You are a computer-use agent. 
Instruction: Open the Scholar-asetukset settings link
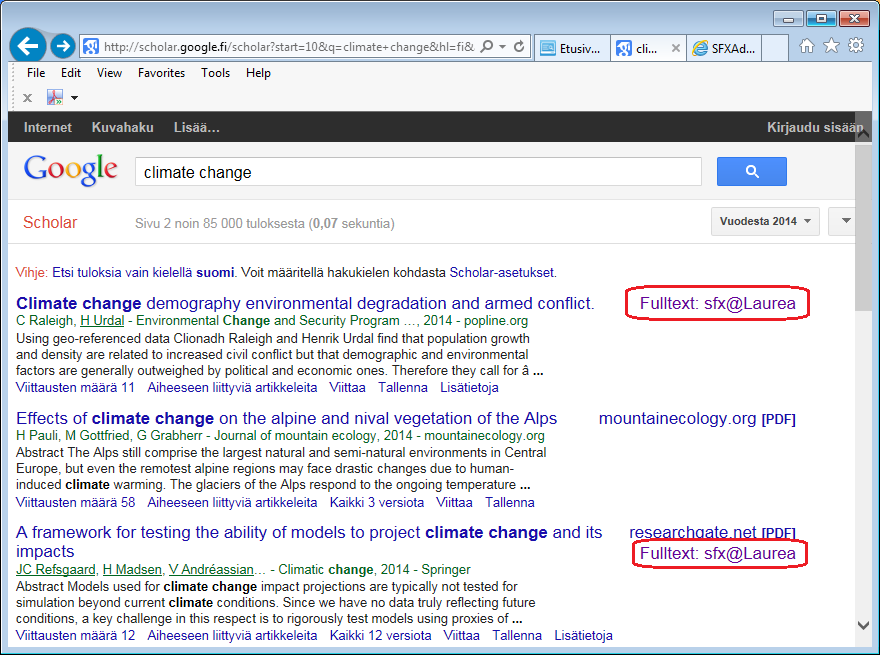pyautogui.click(x=502, y=272)
